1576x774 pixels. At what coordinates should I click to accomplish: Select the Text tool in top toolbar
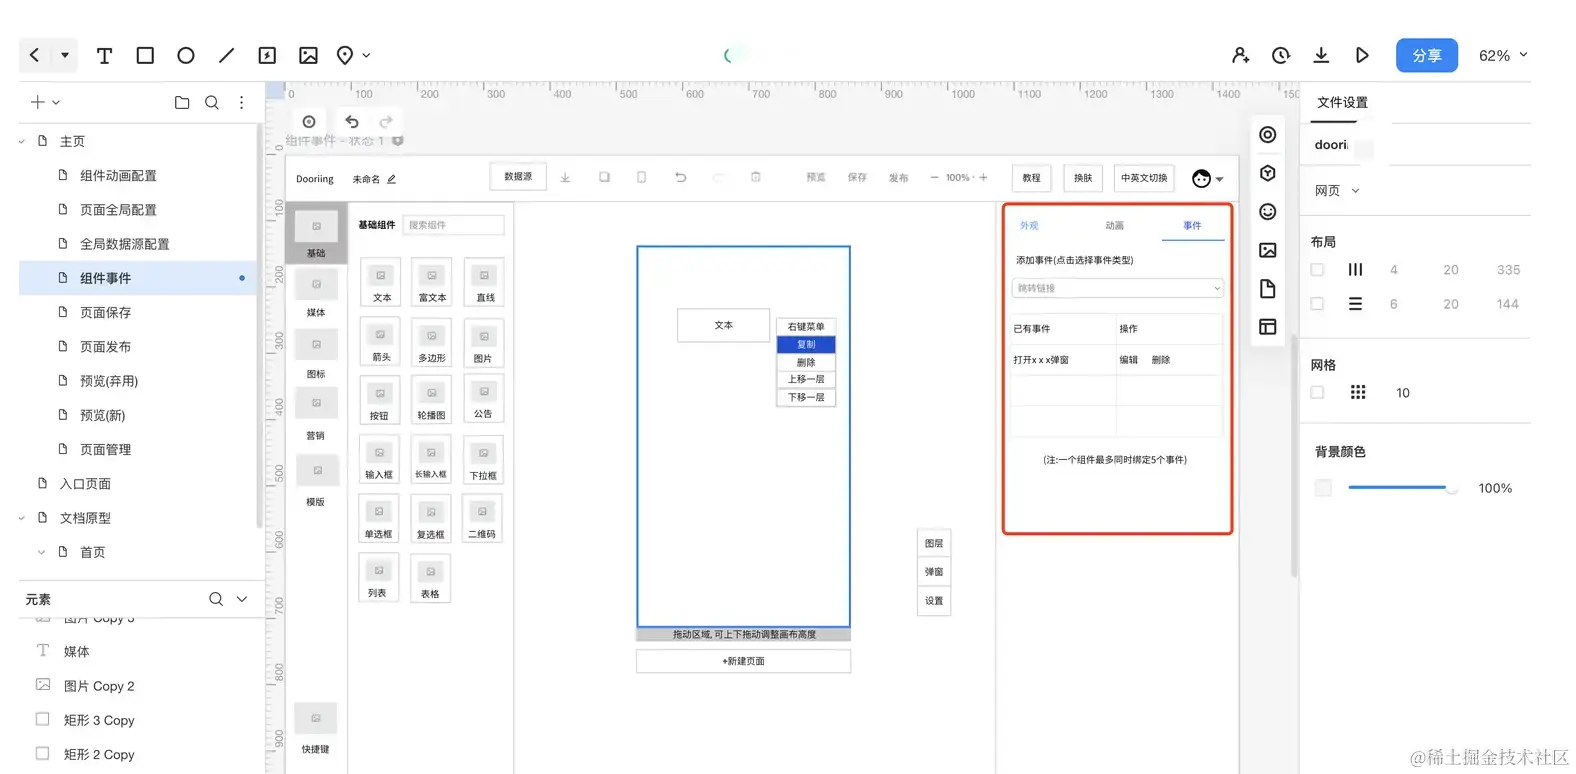104,56
